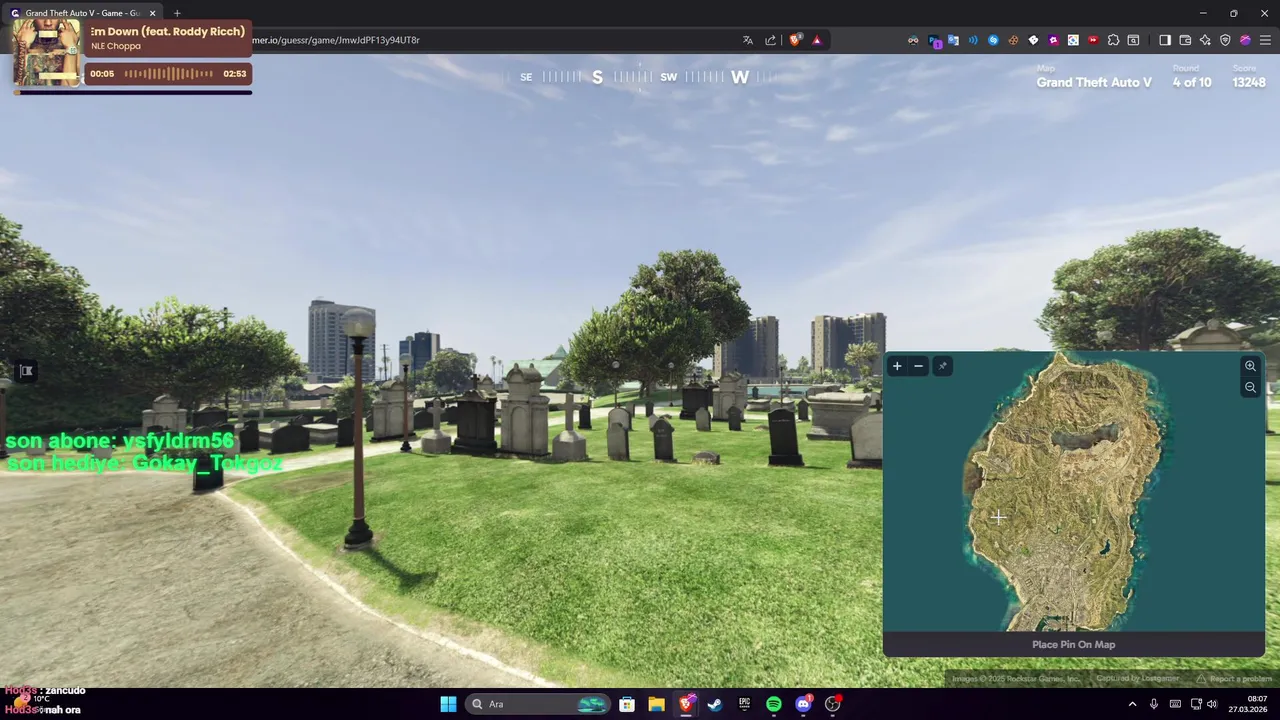Click the Report a problem link
1280x720 pixels.
[x=1234, y=679]
